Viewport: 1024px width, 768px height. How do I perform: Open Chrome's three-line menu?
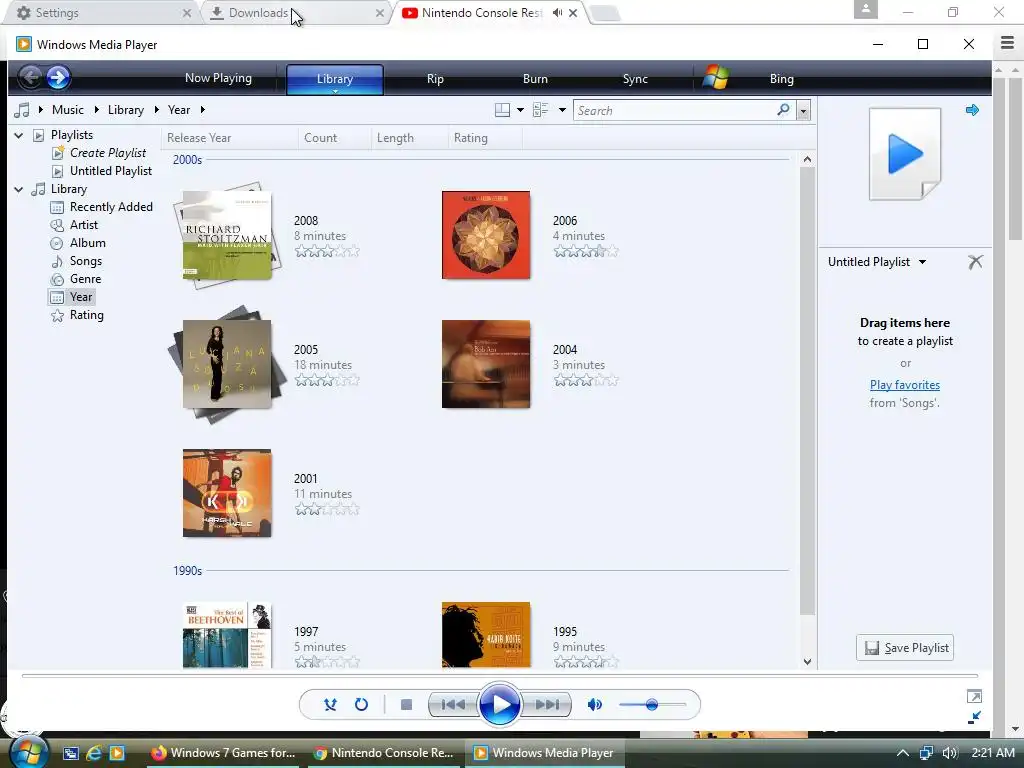[1007, 43]
